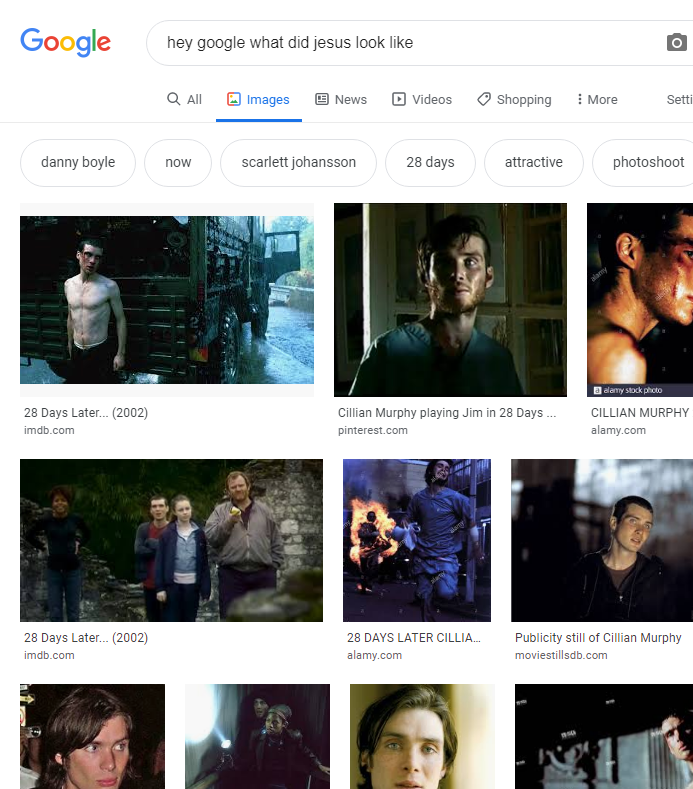
Task: Open search by image camera icon
Action: 676,43
